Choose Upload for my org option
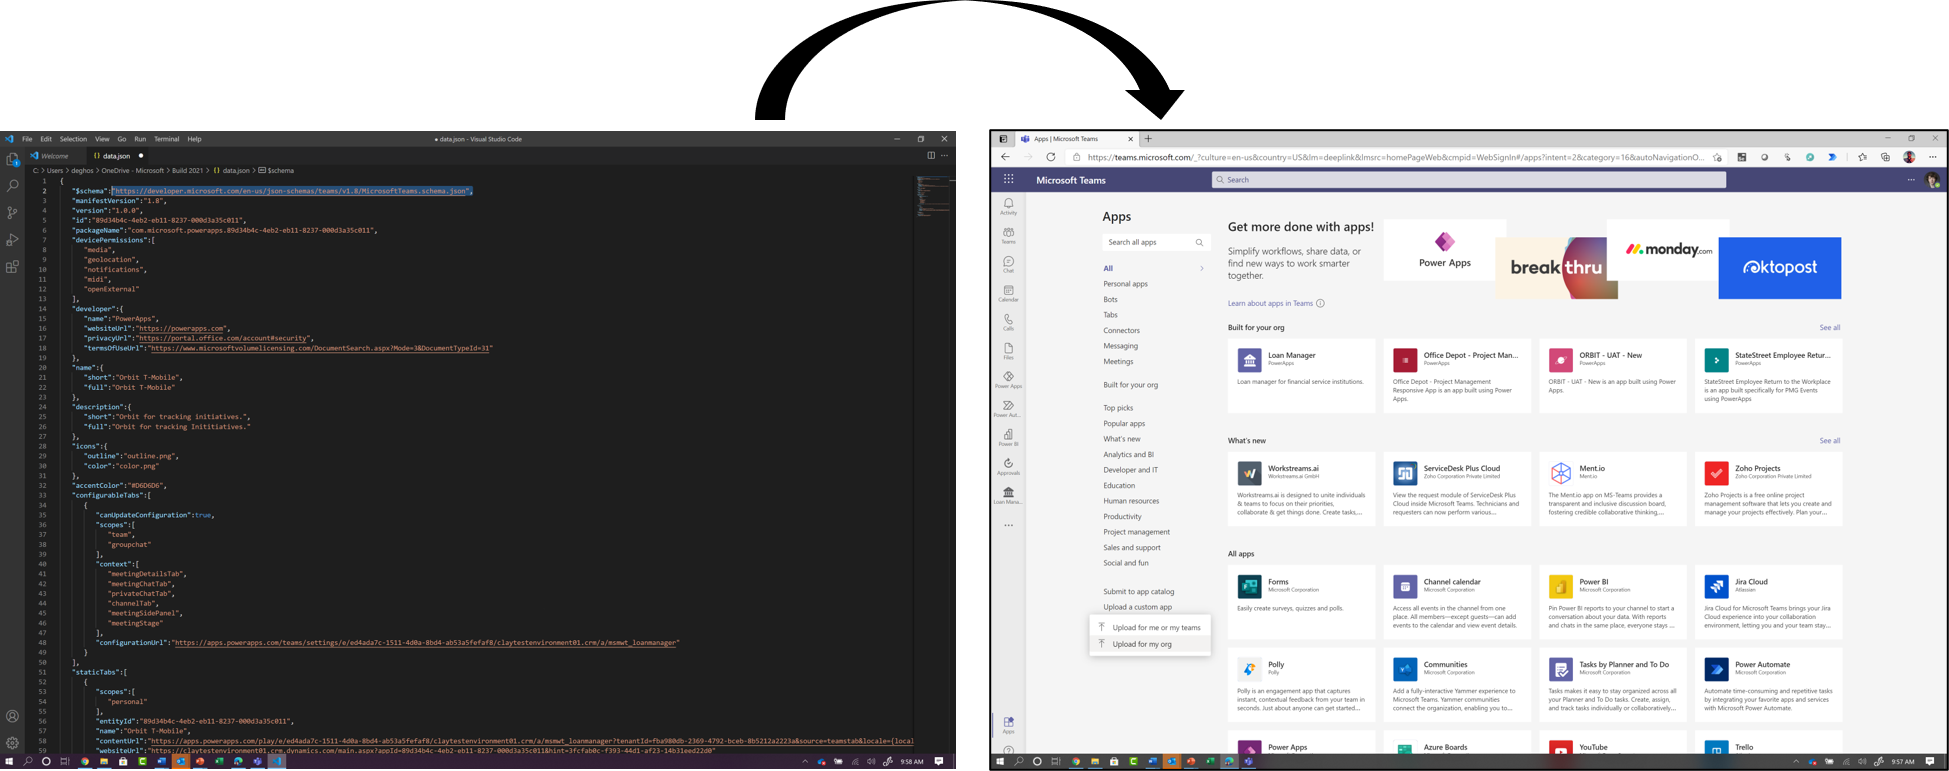This screenshot has width=1949, height=771. [1141, 645]
